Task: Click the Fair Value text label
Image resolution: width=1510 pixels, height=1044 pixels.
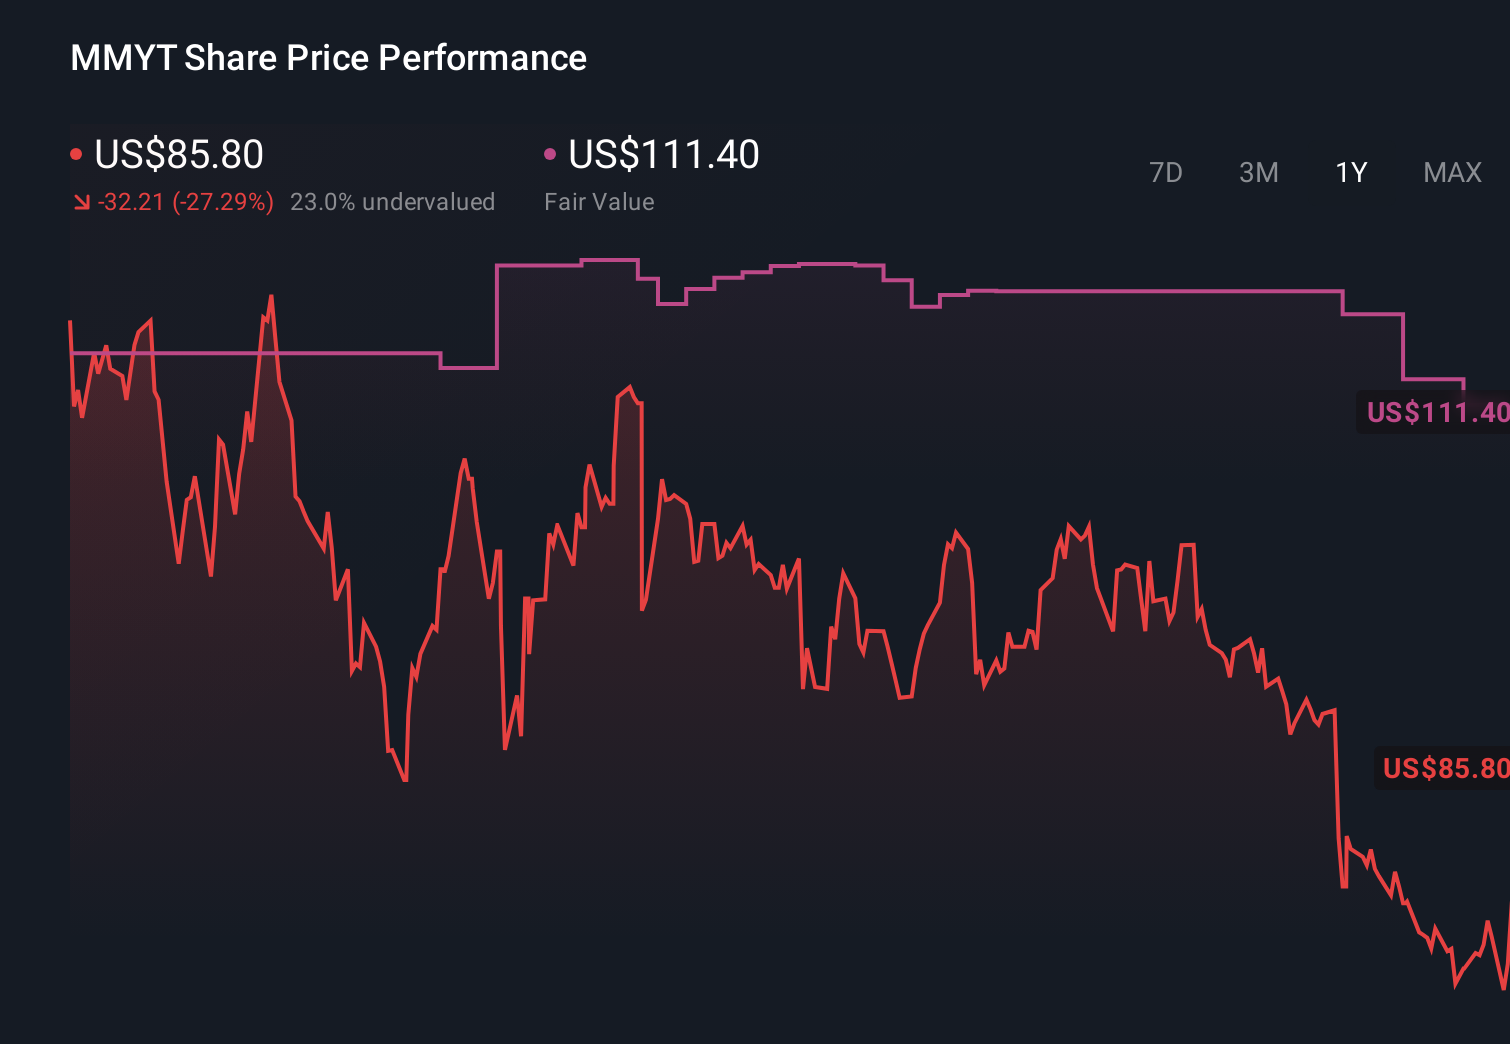Action: 598,201
